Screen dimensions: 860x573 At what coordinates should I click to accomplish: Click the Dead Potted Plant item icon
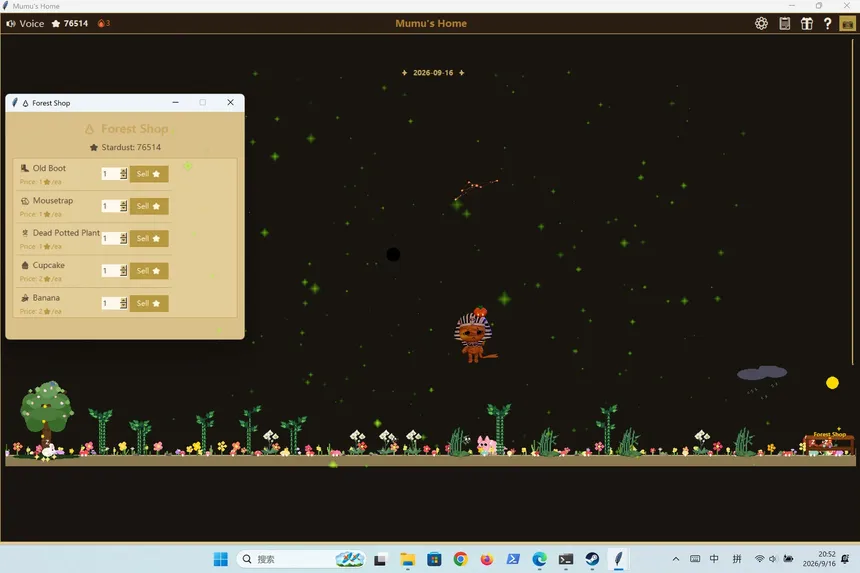pyautogui.click(x=25, y=232)
